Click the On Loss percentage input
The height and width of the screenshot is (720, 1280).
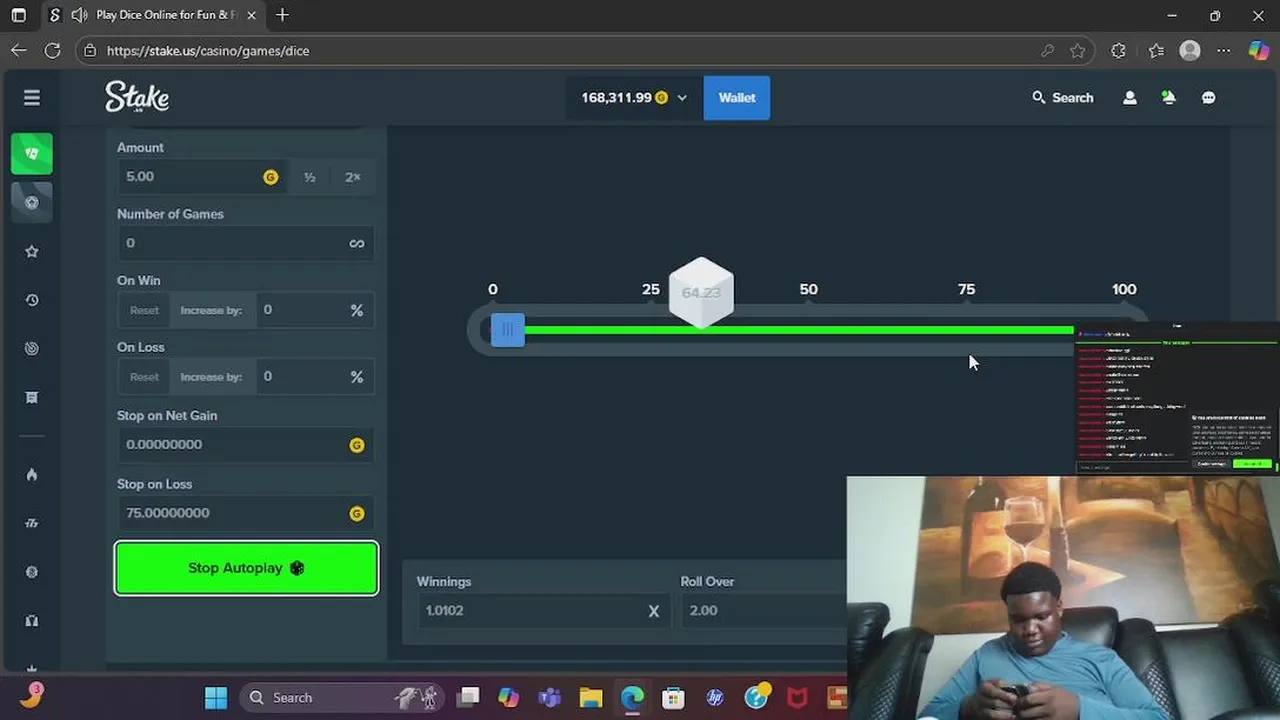pos(315,377)
